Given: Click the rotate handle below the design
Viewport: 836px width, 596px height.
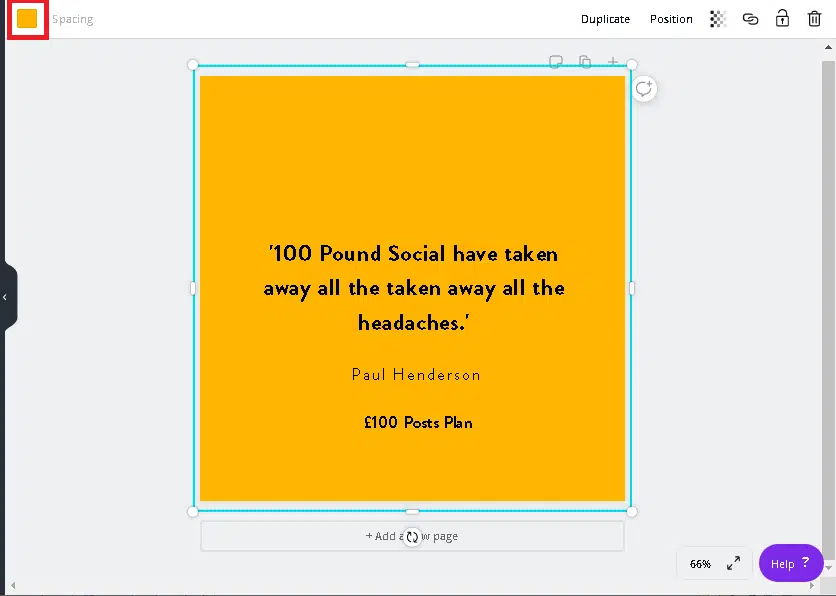Looking at the screenshot, I should pyautogui.click(x=412, y=537).
